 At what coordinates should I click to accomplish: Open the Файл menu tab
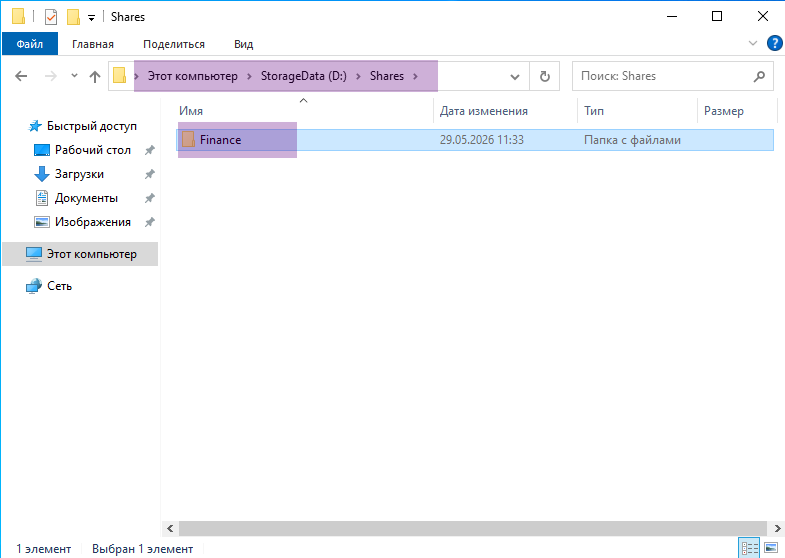[x=30, y=44]
